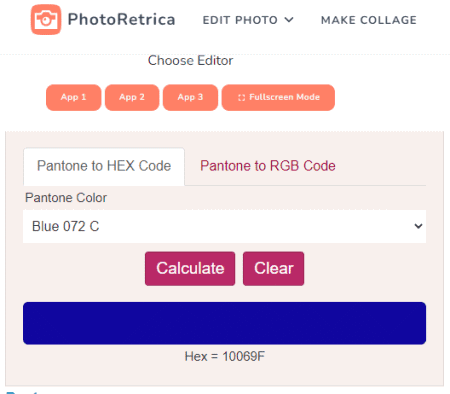The image size is (450, 394).
Task: Choose the App 1 editor button
Action: tap(73, 97)
